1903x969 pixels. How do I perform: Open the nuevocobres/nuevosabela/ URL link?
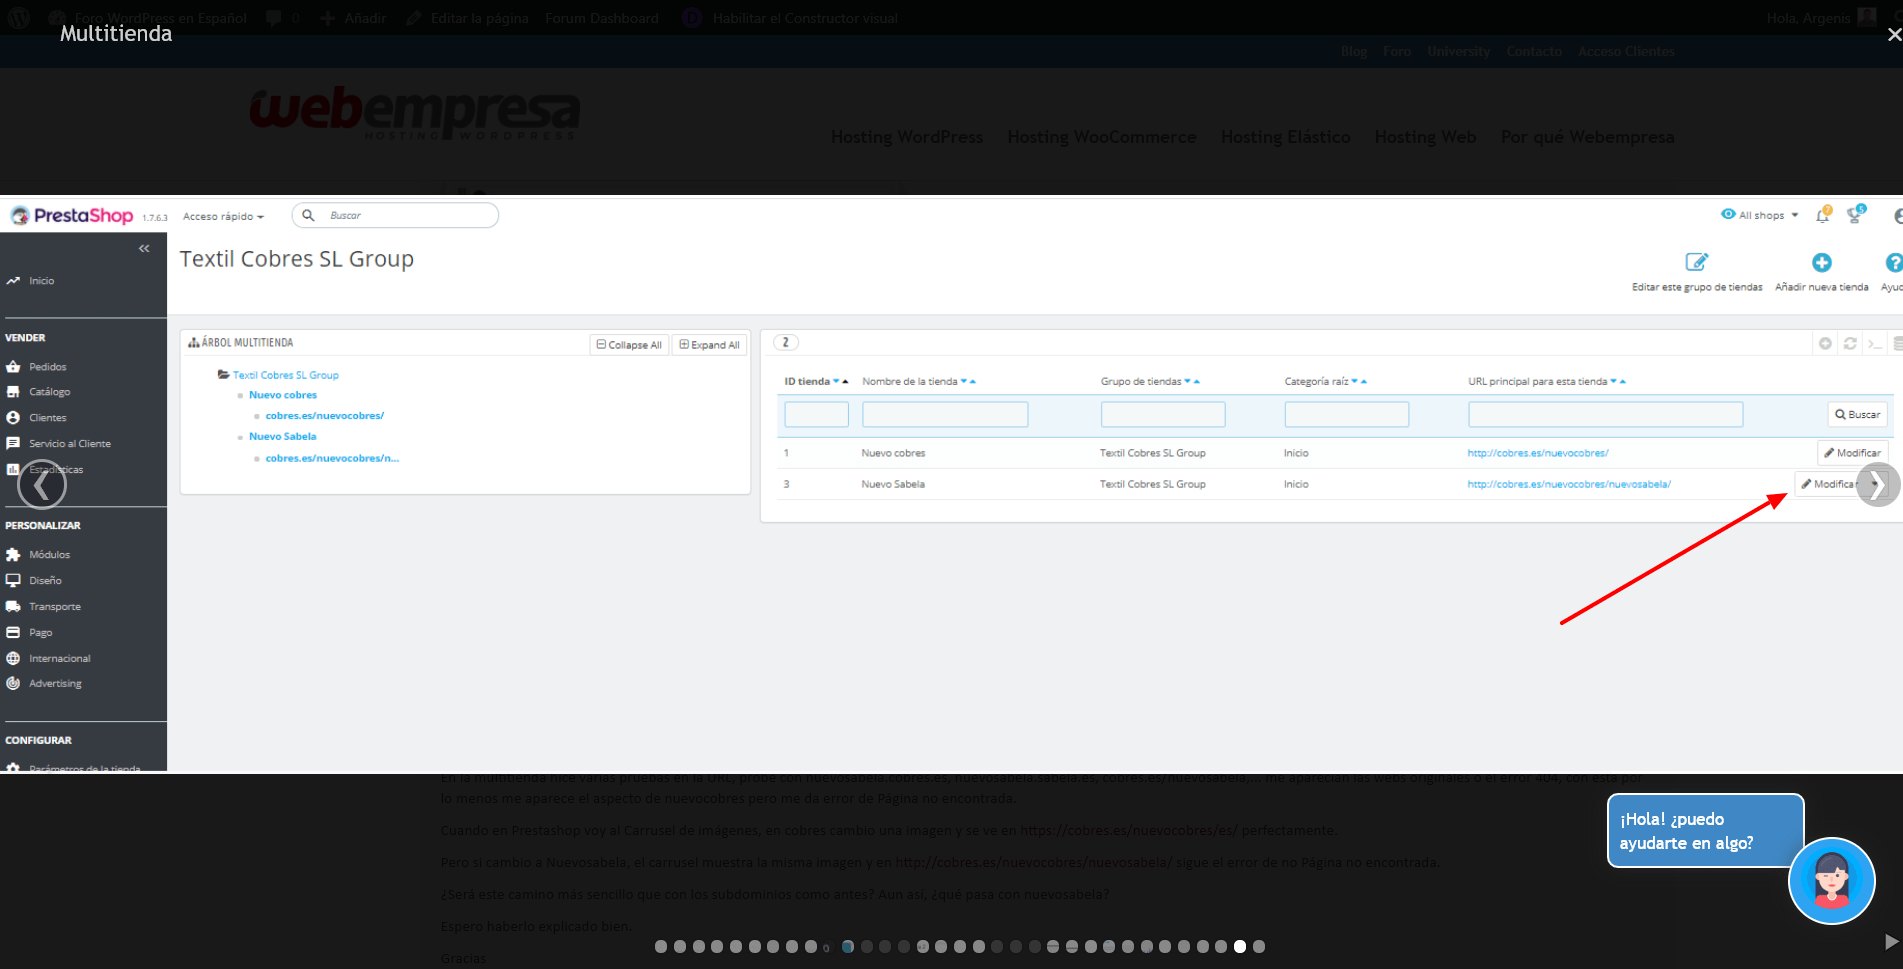[x=1569, y=485]
